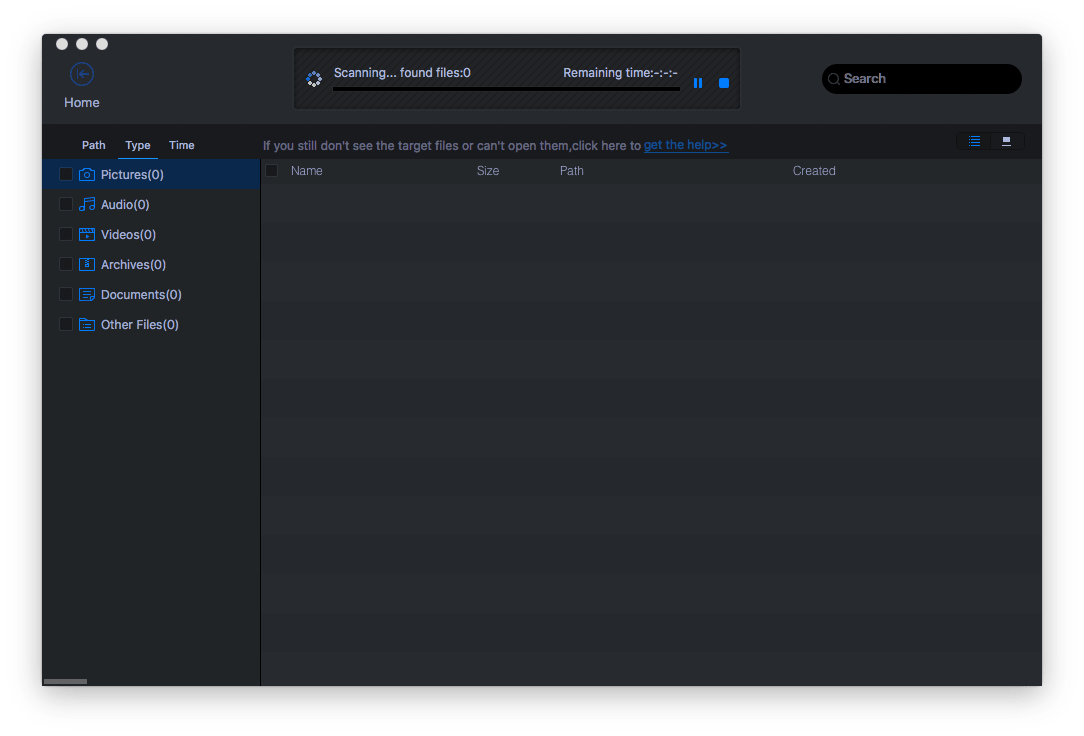Click the scan progress bar
Screen dimensions: 1084x736
click(x=506, y=89)
